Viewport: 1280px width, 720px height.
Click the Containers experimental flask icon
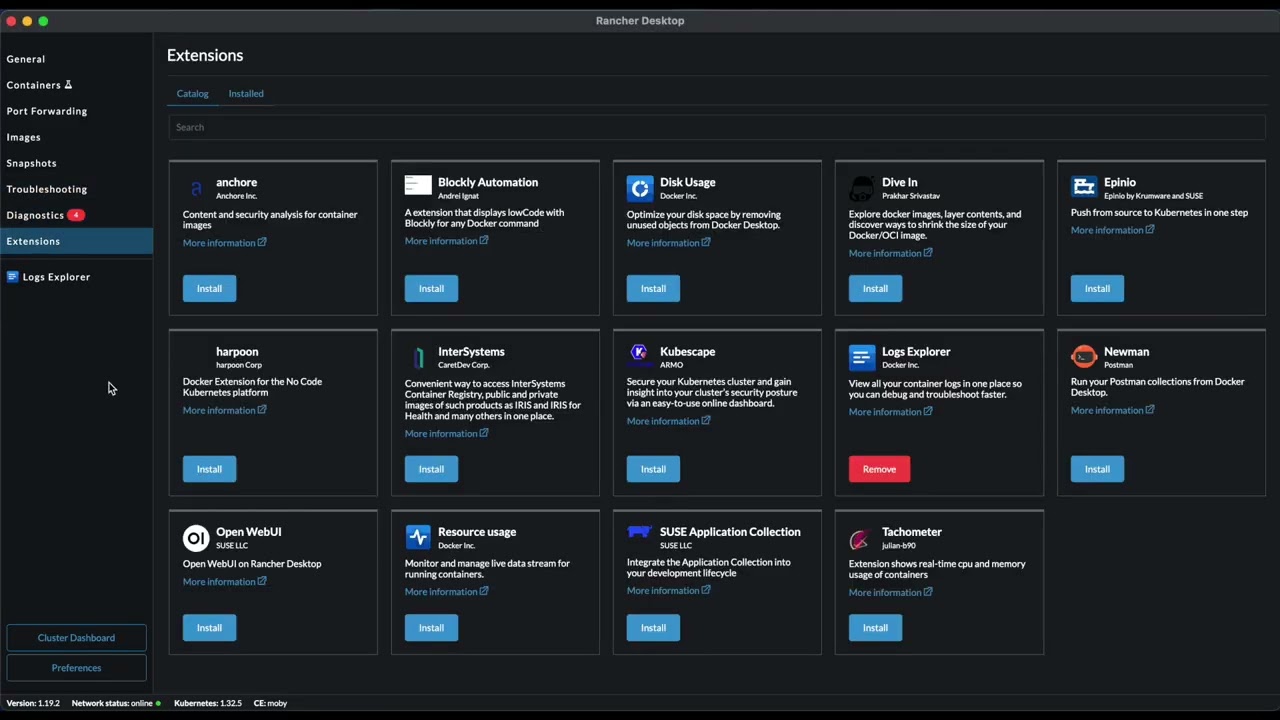[x=68, y=85]
